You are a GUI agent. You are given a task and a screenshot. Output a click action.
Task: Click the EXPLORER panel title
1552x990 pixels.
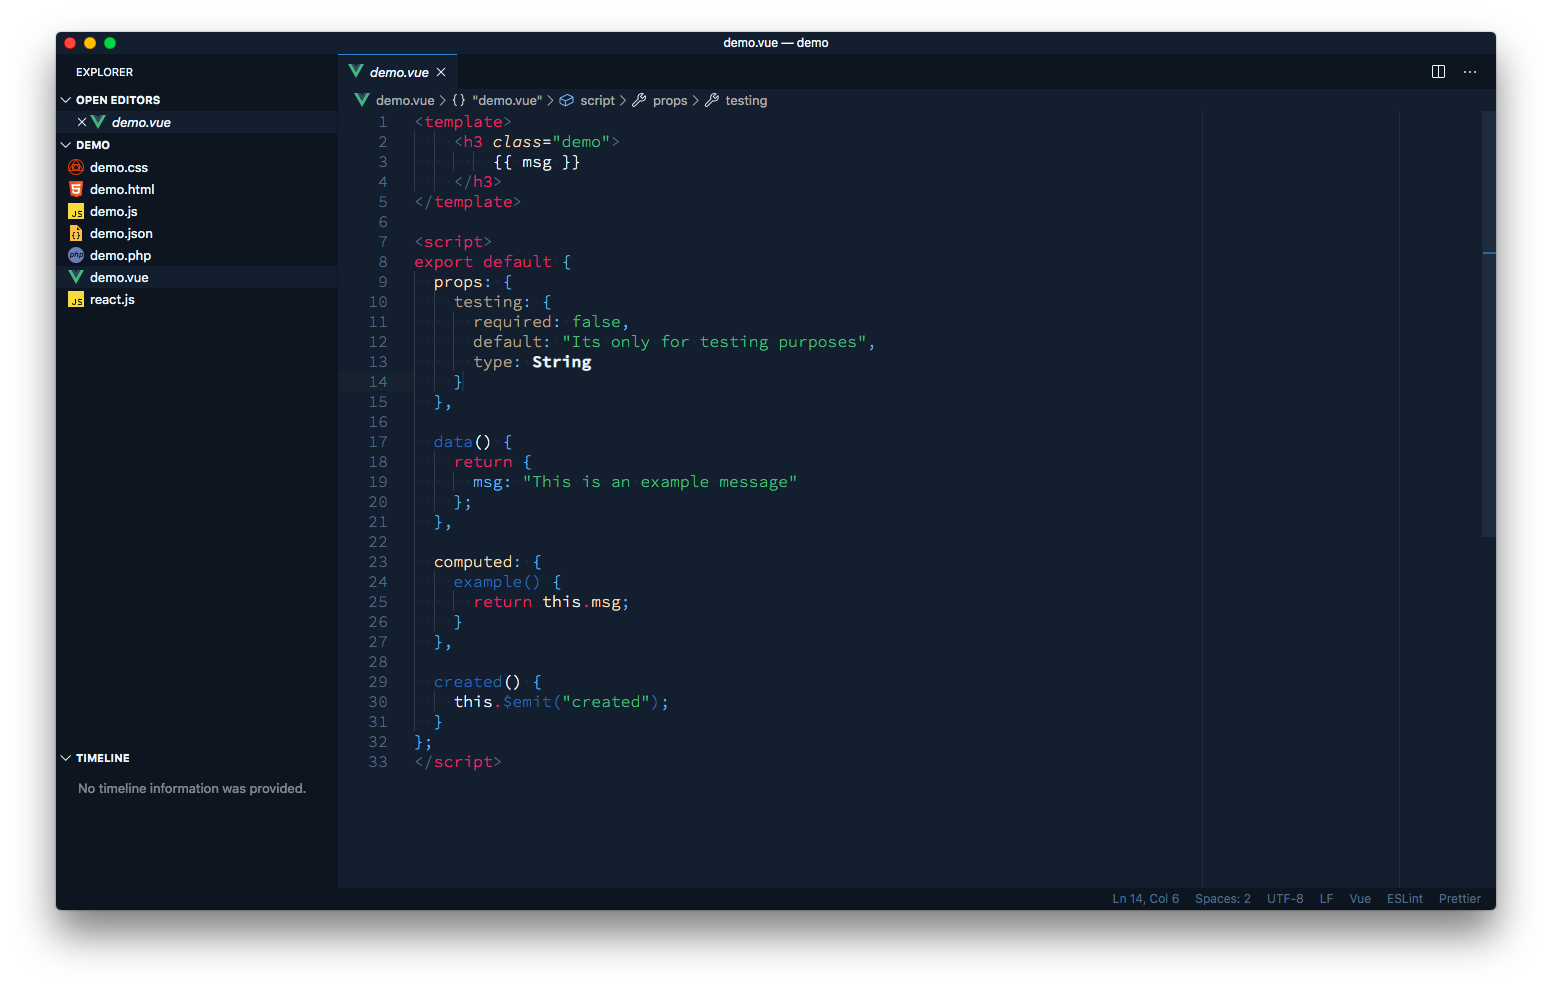click(x=105, y=72)
